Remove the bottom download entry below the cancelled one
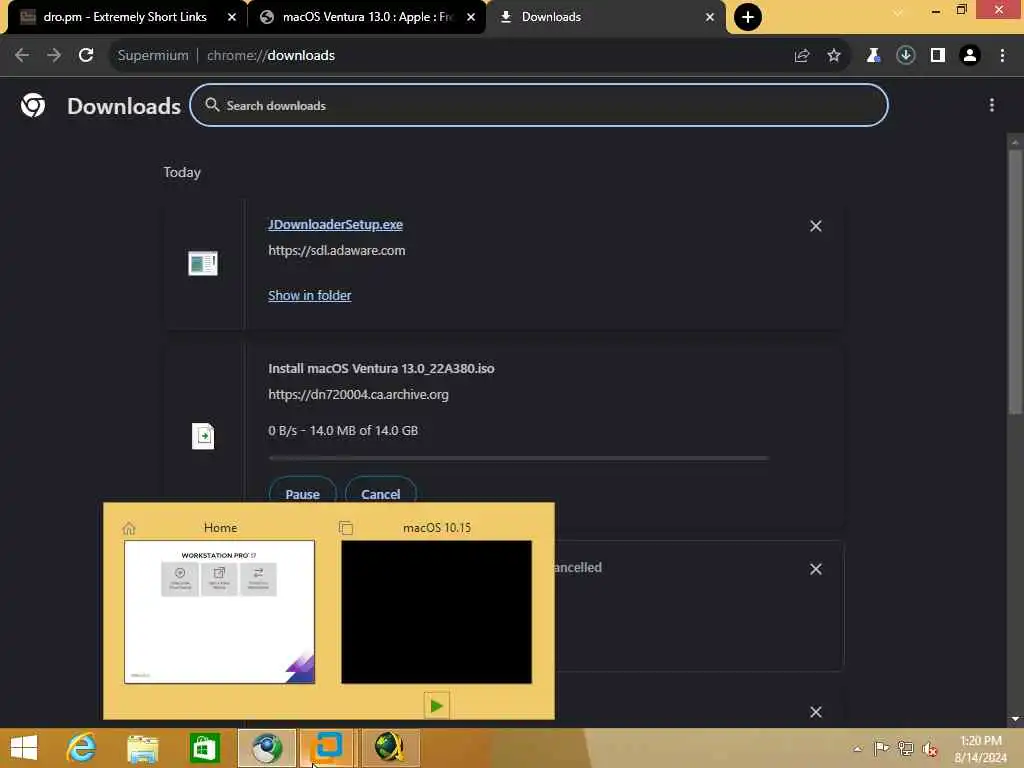This screenshot has width=1024, height=768. [x=816, y=712]
